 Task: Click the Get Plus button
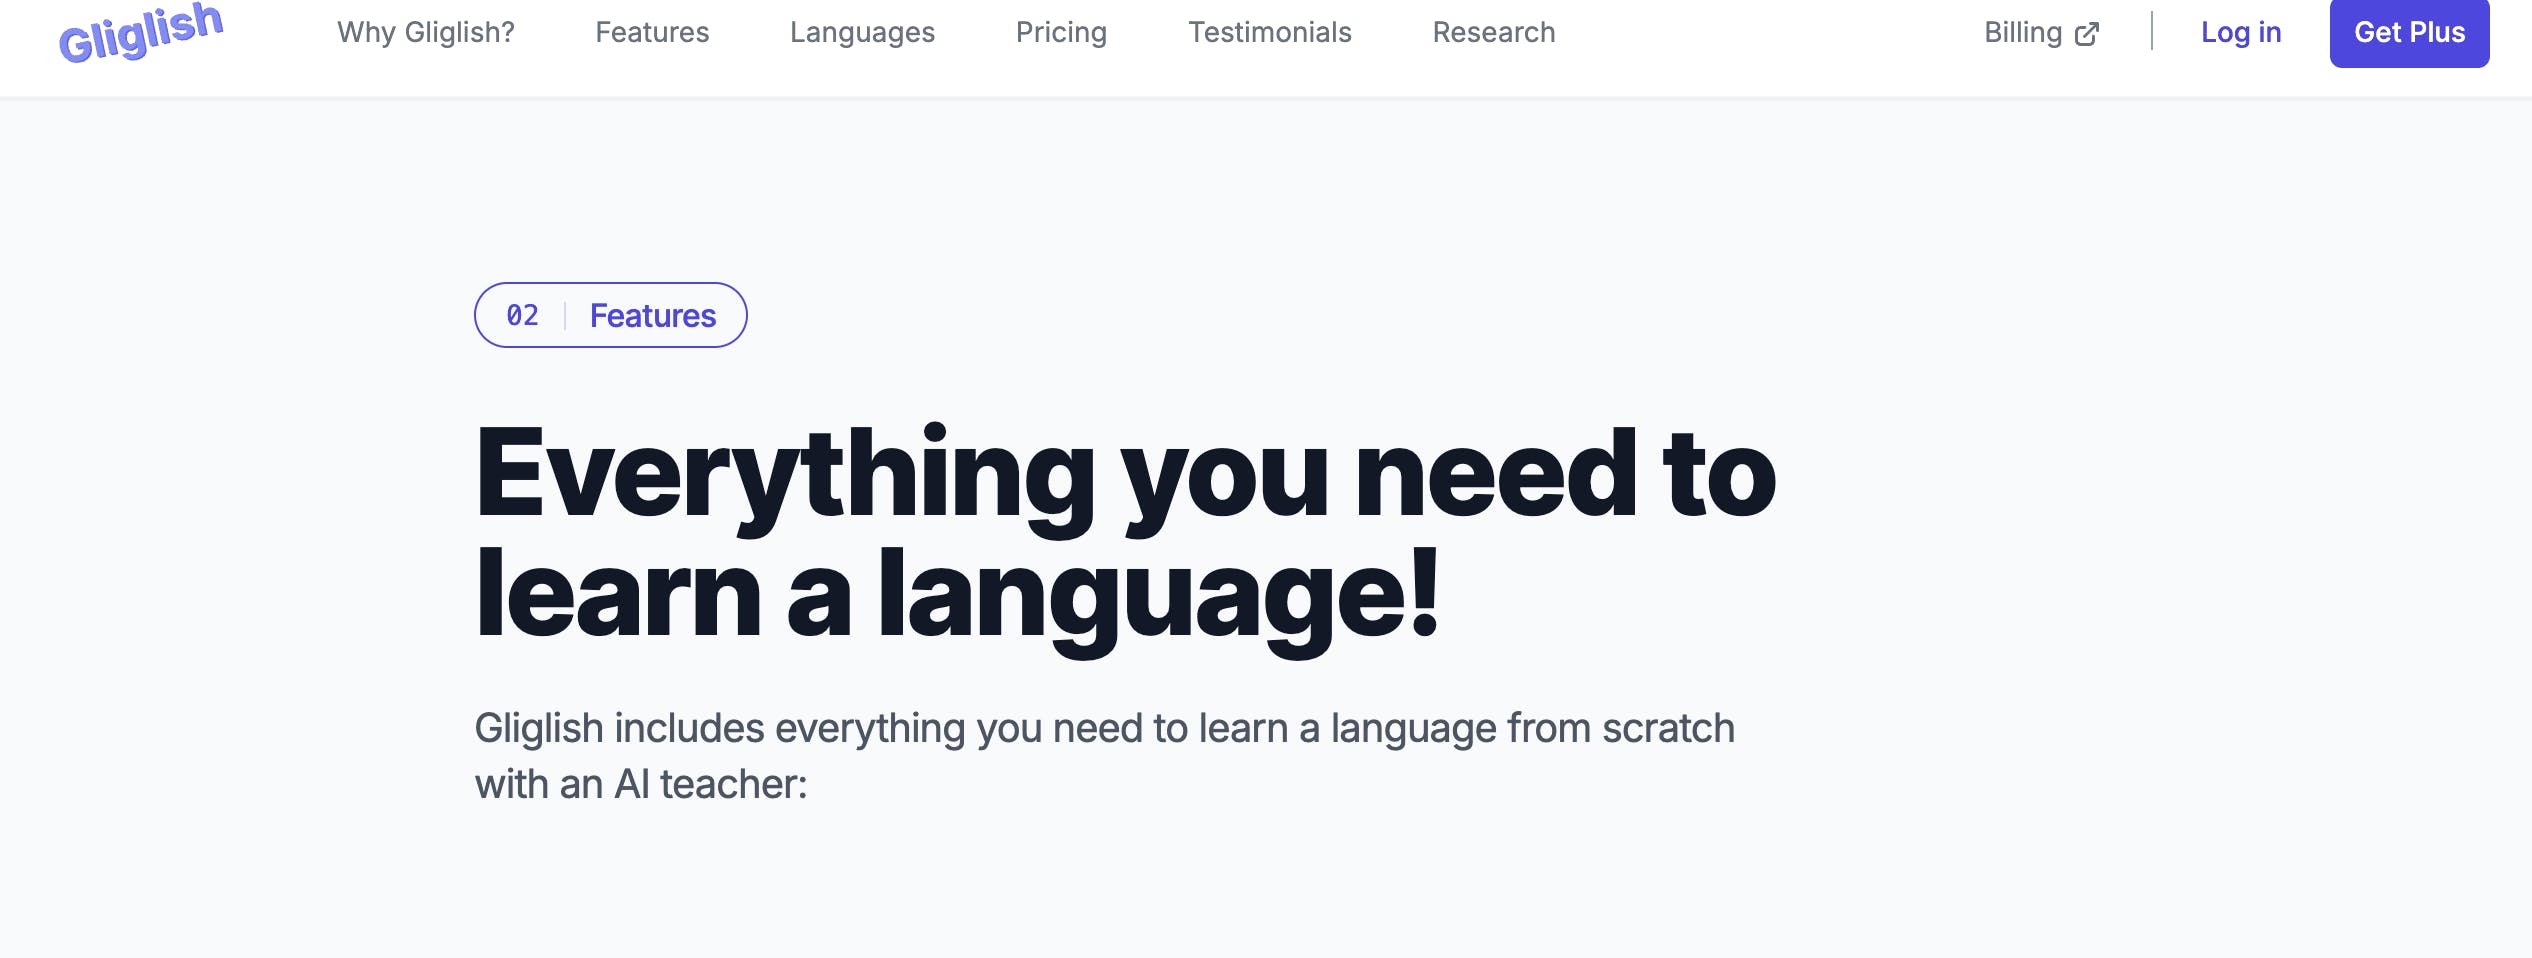point(2409,33)
